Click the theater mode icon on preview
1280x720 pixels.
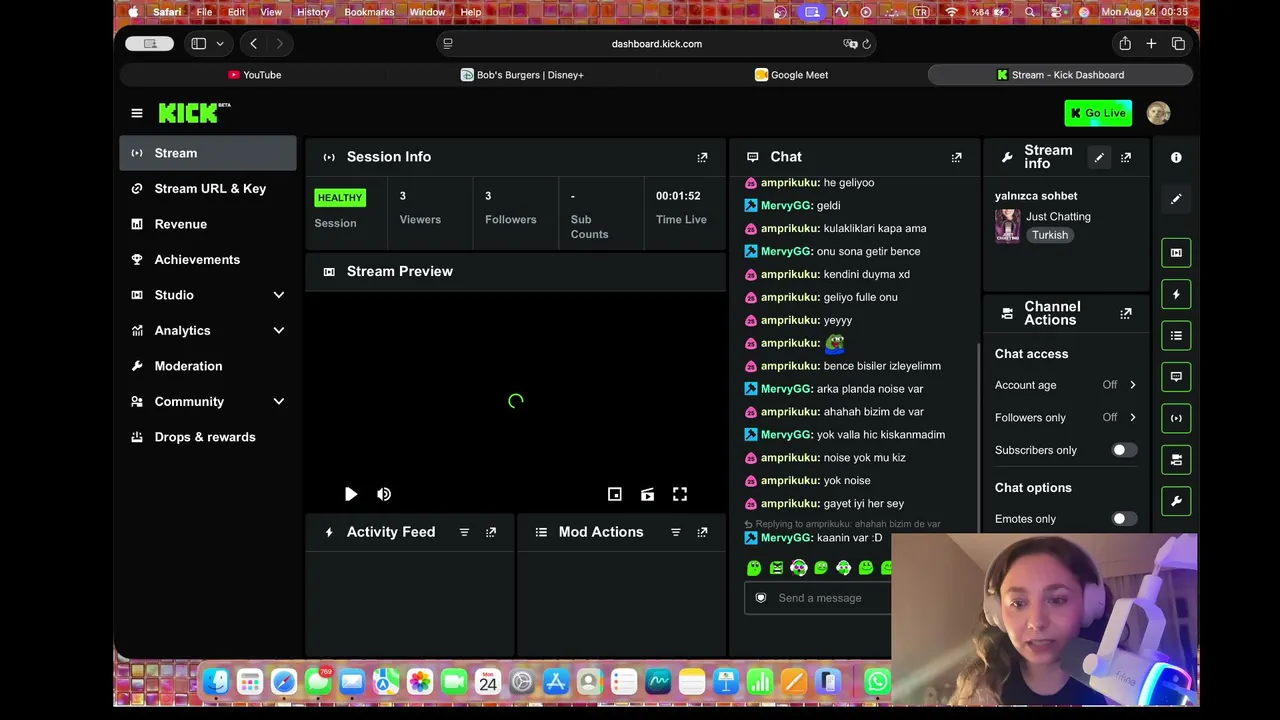point(648,494)
